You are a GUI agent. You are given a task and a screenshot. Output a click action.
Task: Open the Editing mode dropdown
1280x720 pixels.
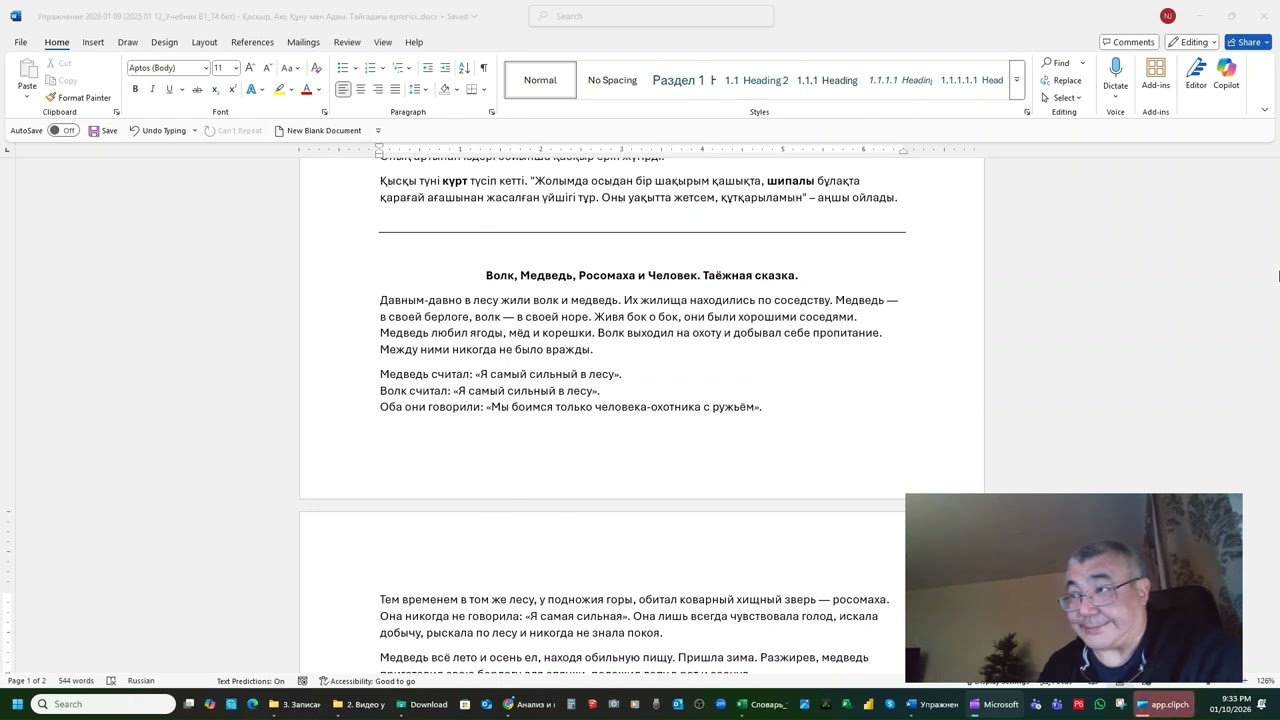(x=1191, y=42)
